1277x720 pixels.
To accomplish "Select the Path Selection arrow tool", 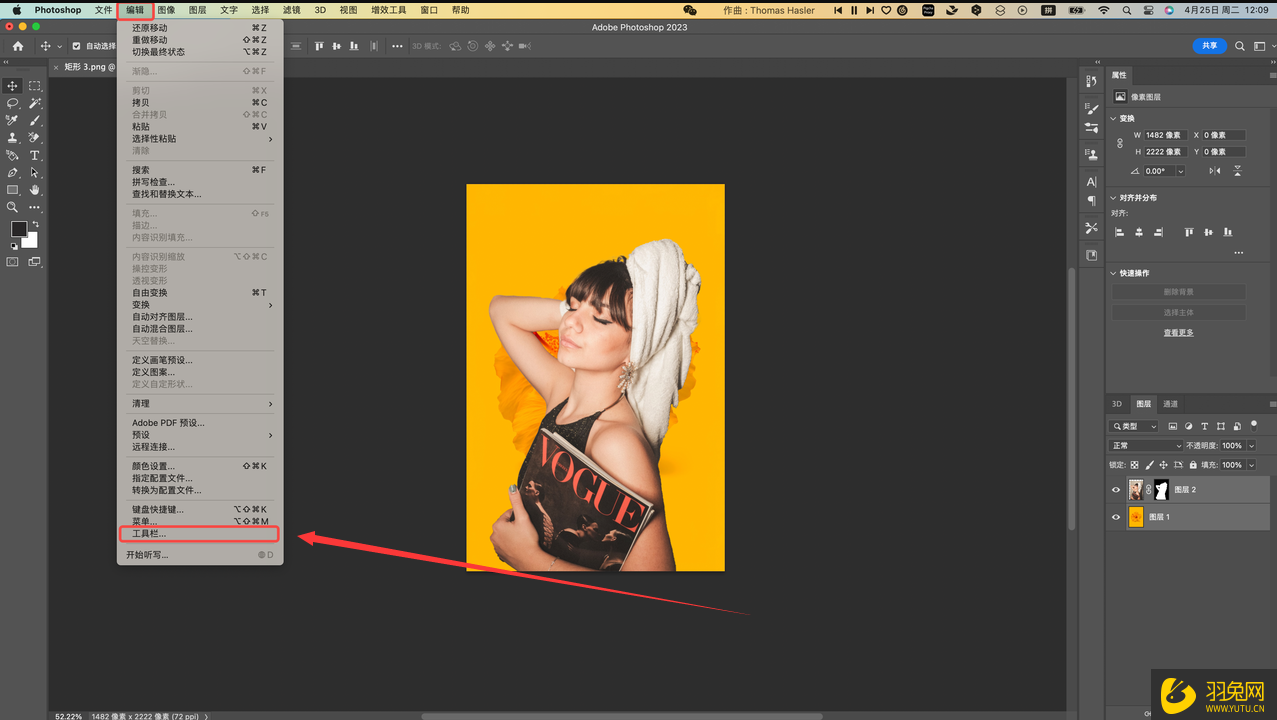I will click(35, 172).
